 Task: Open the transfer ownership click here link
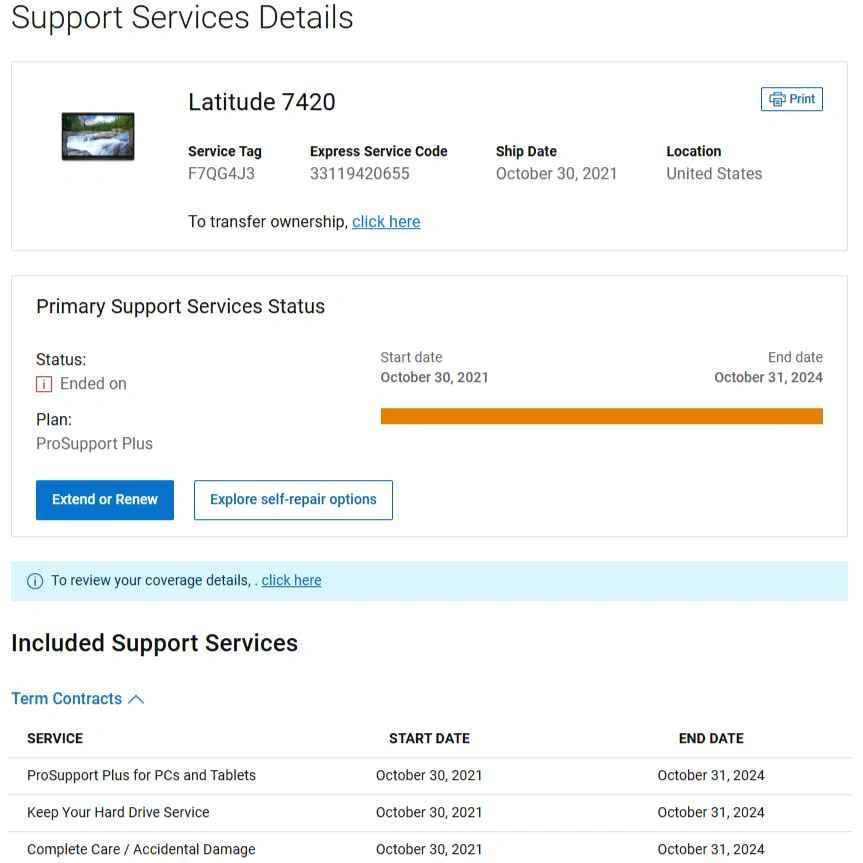(386, 222)
